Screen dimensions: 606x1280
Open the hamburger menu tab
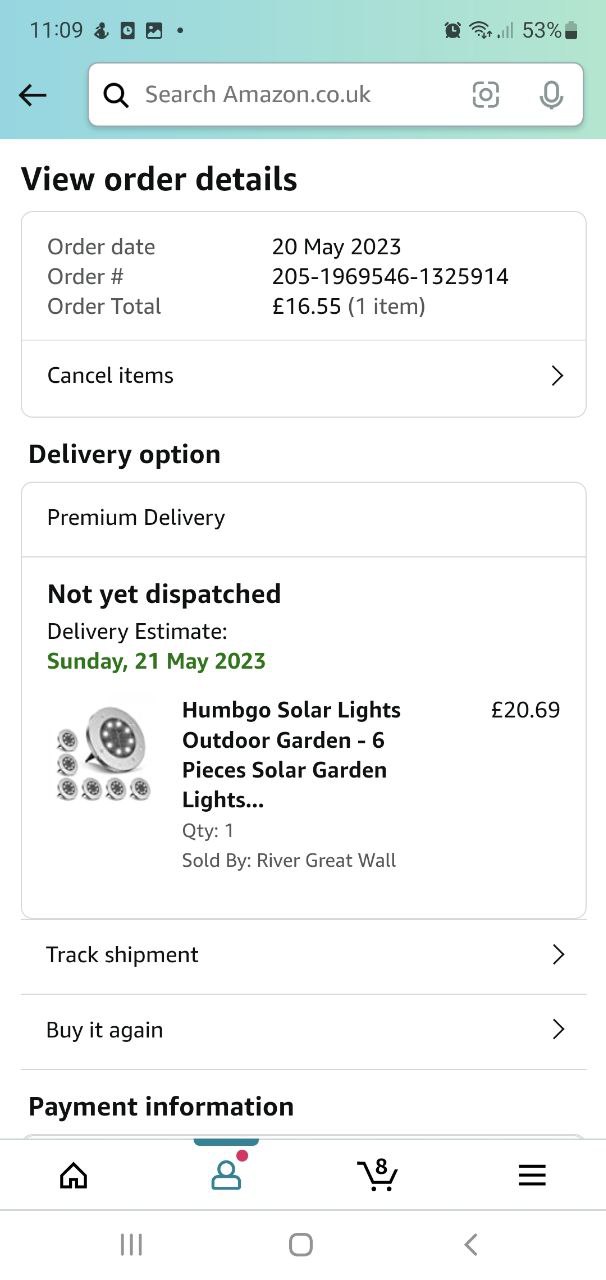[x=532, y=1176]
